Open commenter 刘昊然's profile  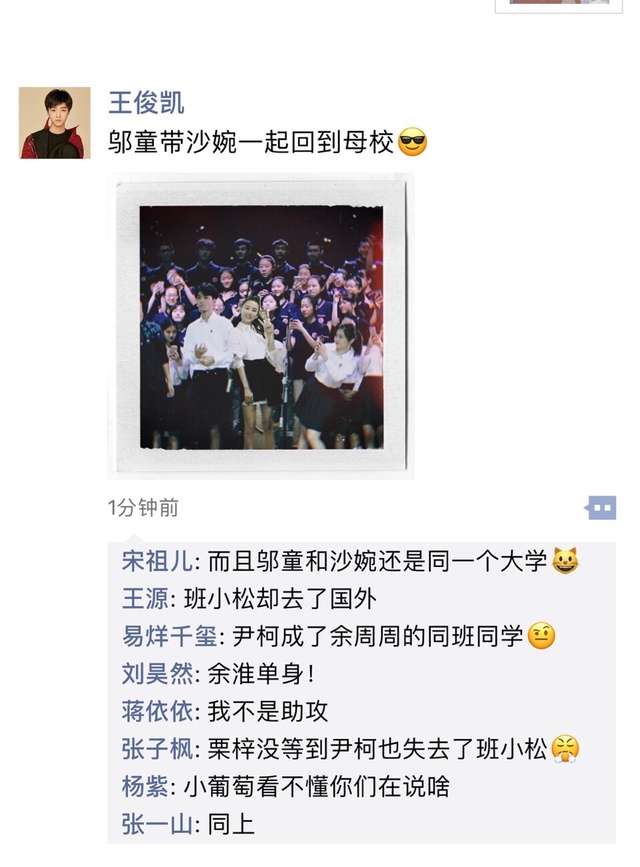pyautogui.click(x=157, y=673)
